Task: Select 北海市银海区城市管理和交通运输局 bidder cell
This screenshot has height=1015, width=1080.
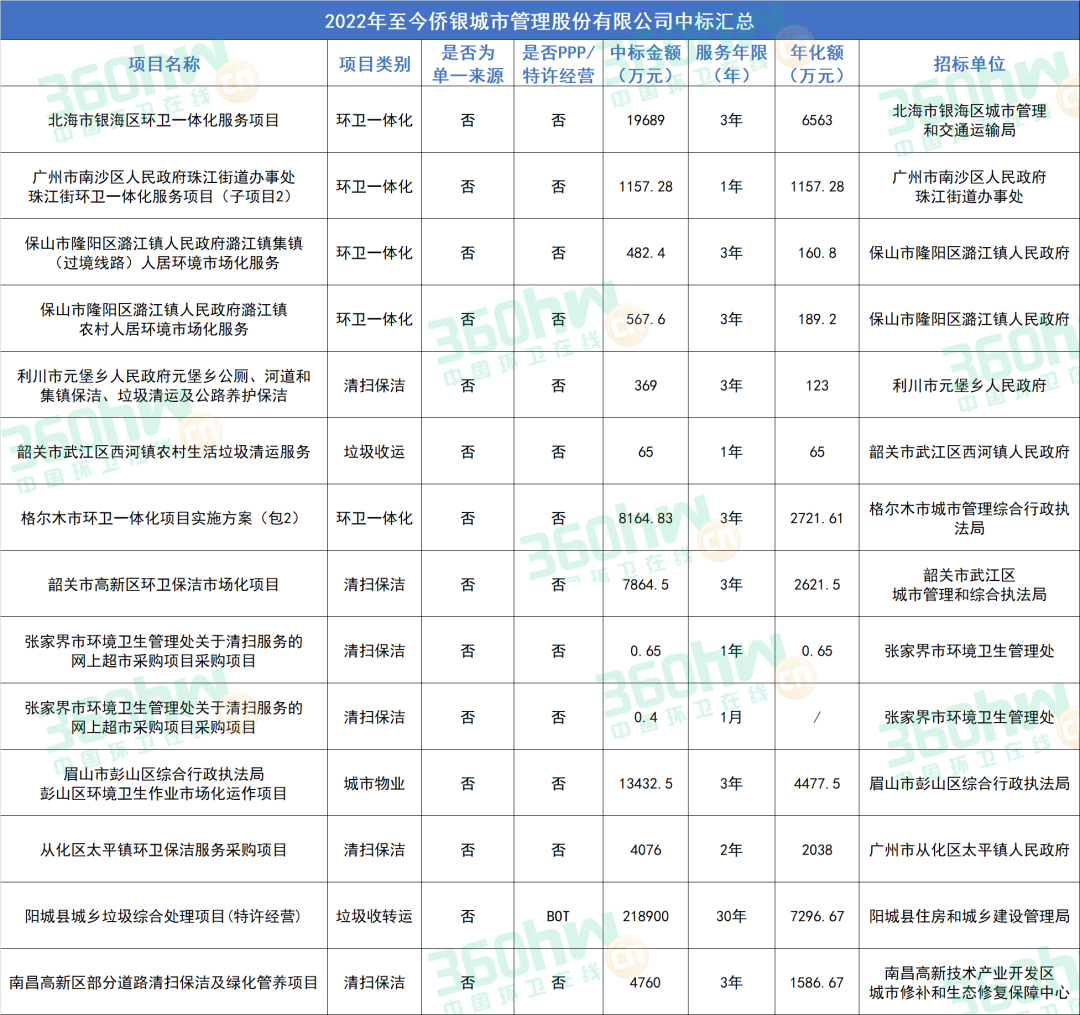Action: (969, 121)
